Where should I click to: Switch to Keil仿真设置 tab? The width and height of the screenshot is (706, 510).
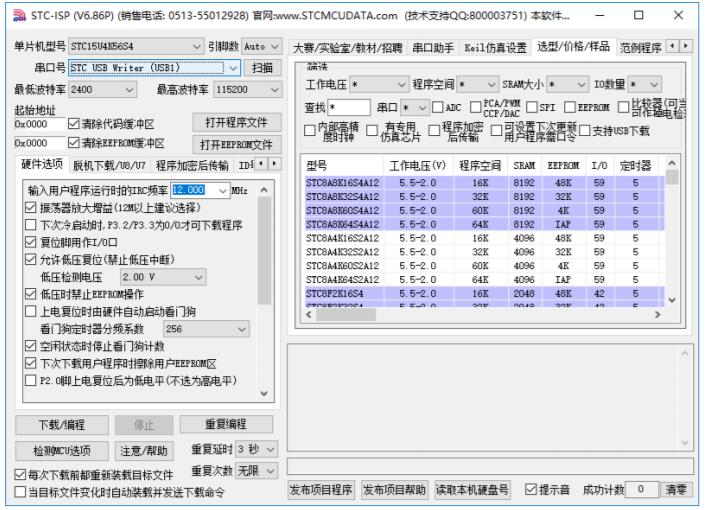[x=495, y=48]
